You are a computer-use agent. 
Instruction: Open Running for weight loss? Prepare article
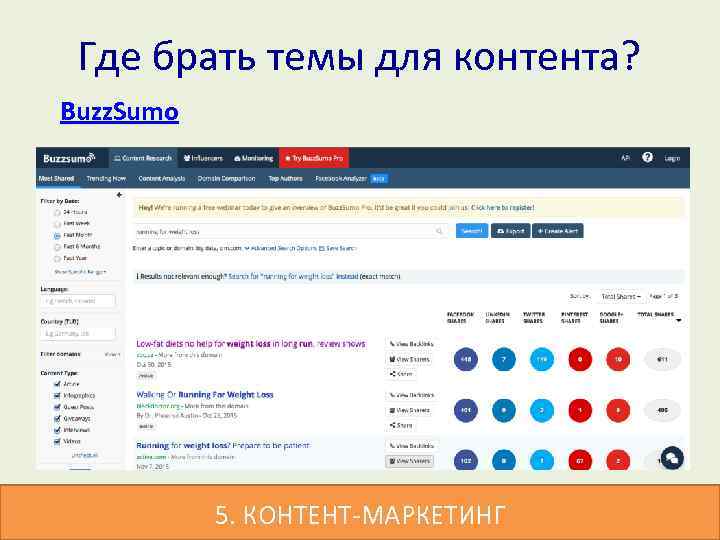point(223,445)
